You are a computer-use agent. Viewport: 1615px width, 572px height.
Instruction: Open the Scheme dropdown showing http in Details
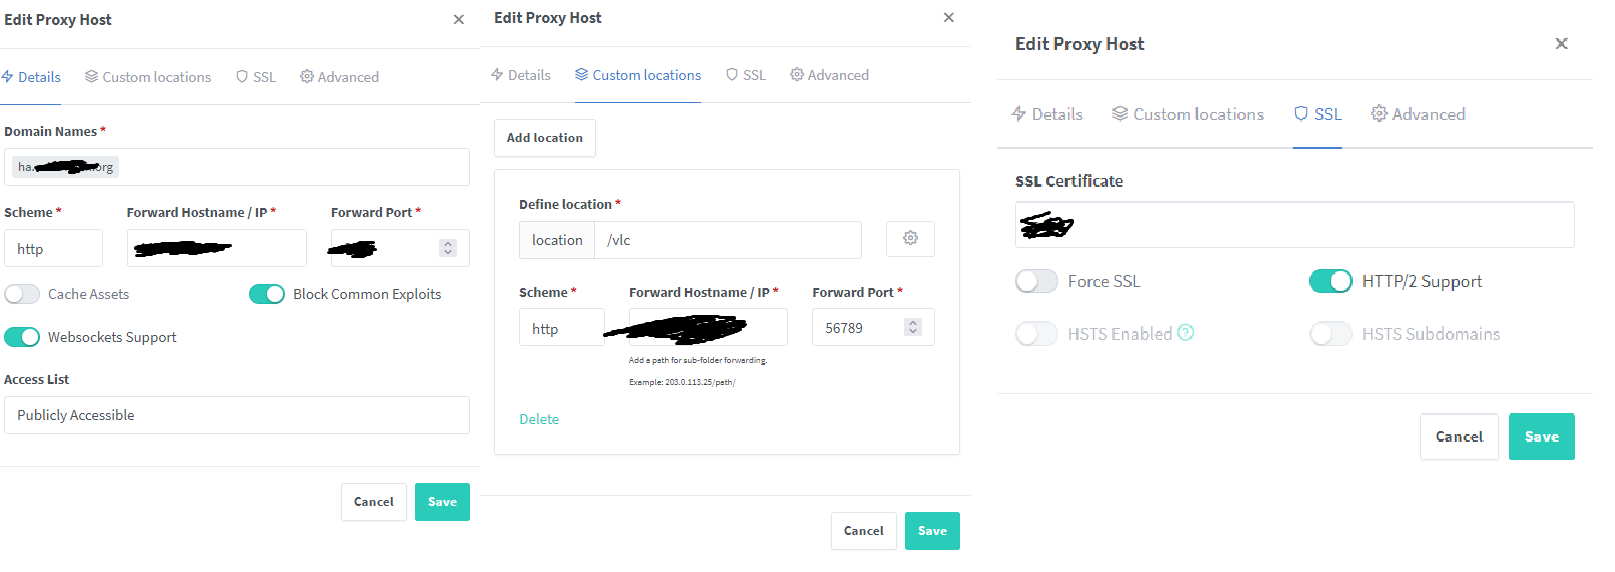tap(53, 249)
